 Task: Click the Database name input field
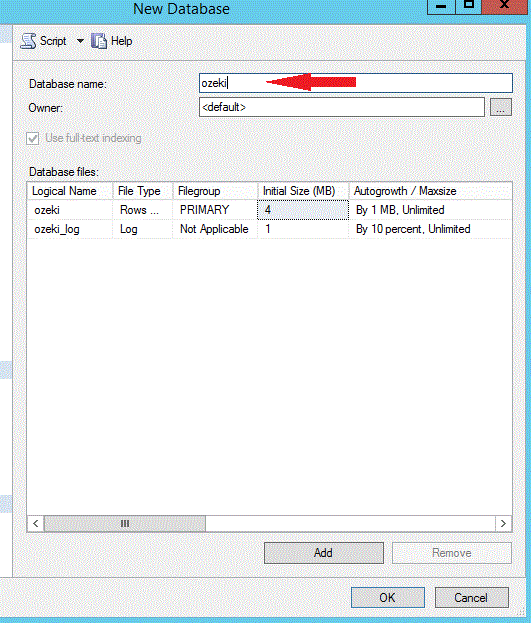356,83
